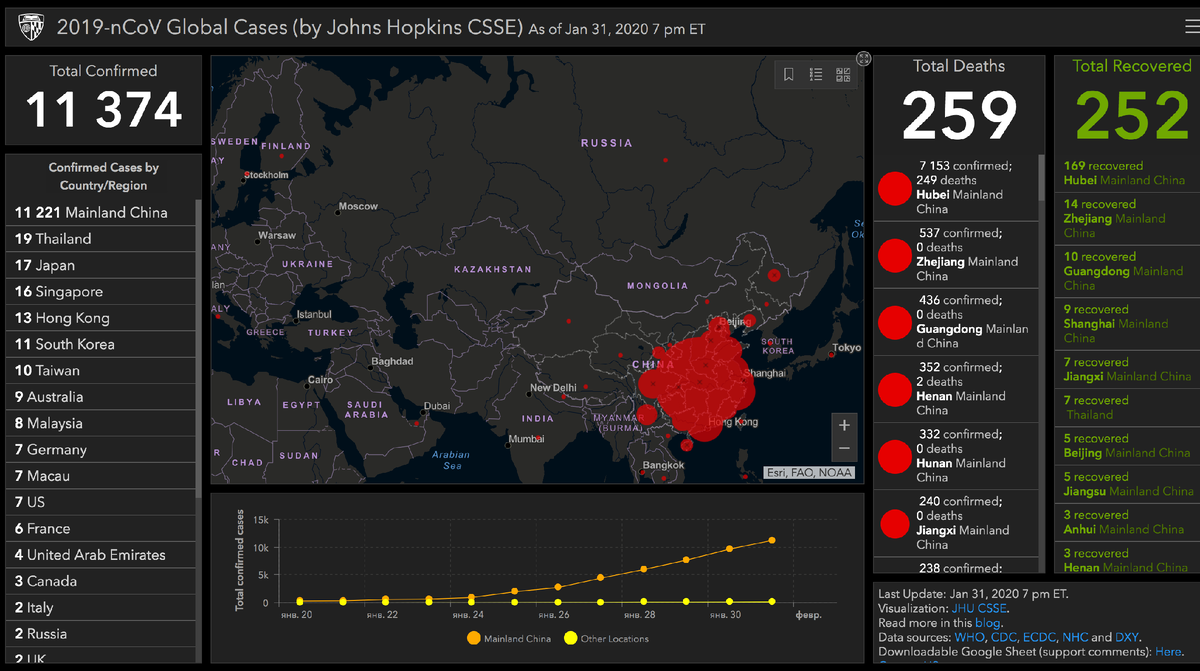1200x671 pixels.
Task: Click the red circle beside Hunan entry
Action: (894, 456)
